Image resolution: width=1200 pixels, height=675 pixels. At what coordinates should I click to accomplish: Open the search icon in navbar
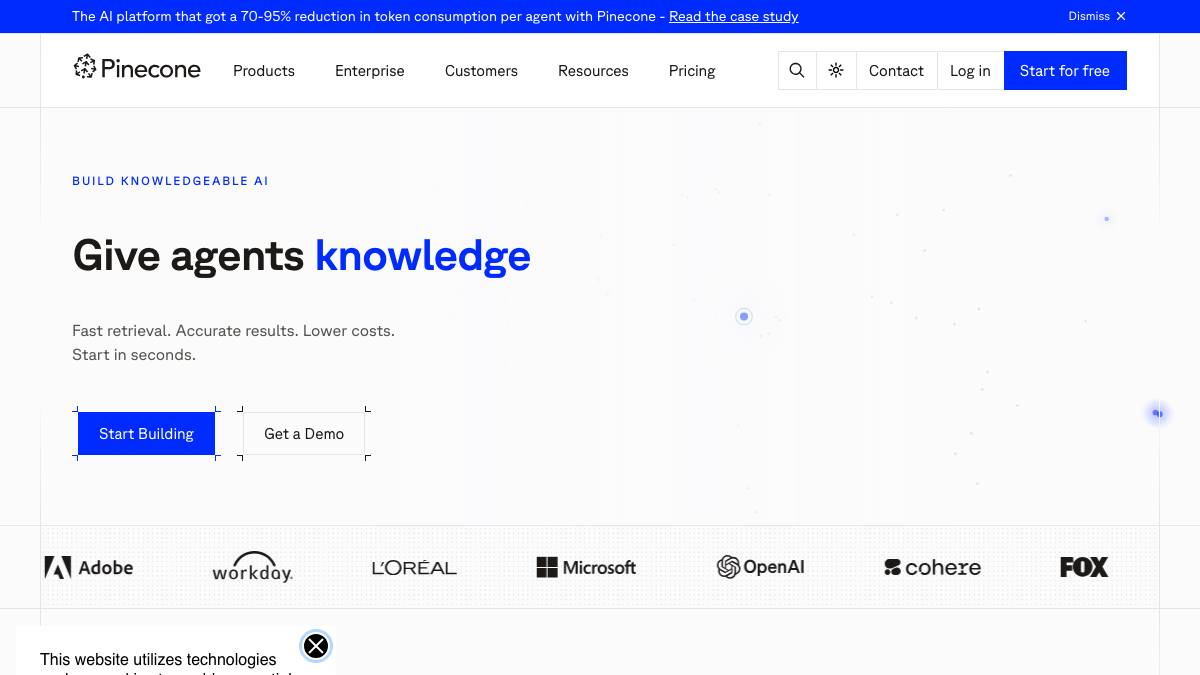tap(797, 70)
